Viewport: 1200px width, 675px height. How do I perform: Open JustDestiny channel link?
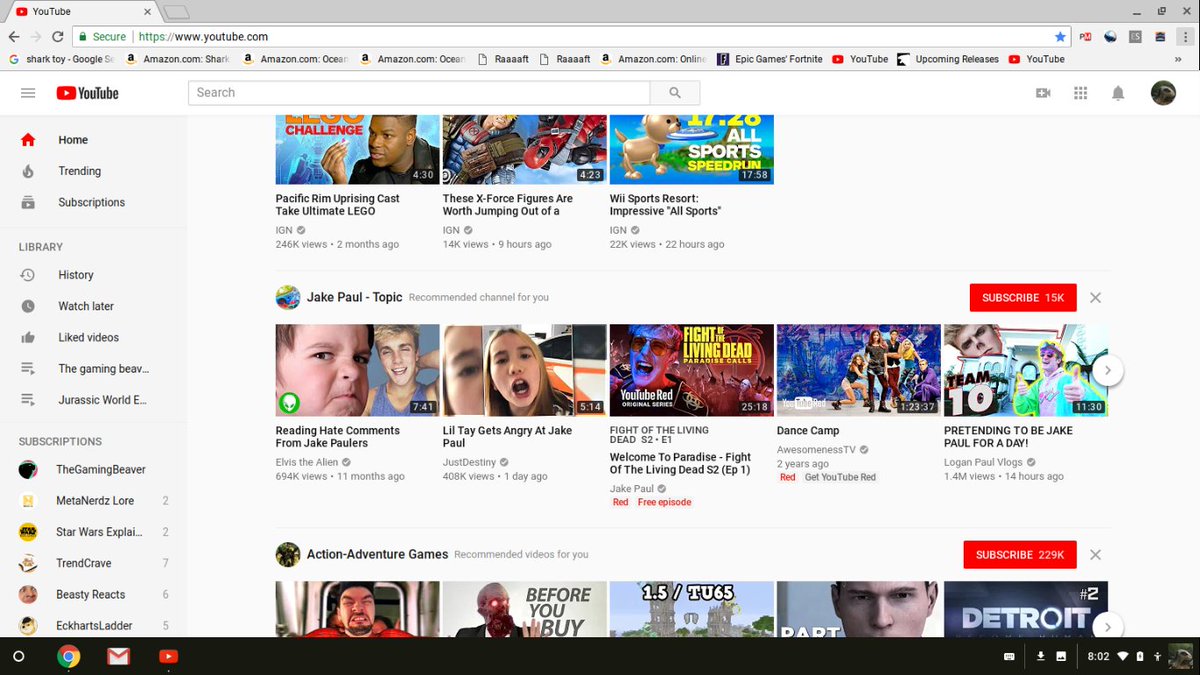pyautogui.click(x=469, y=463)
